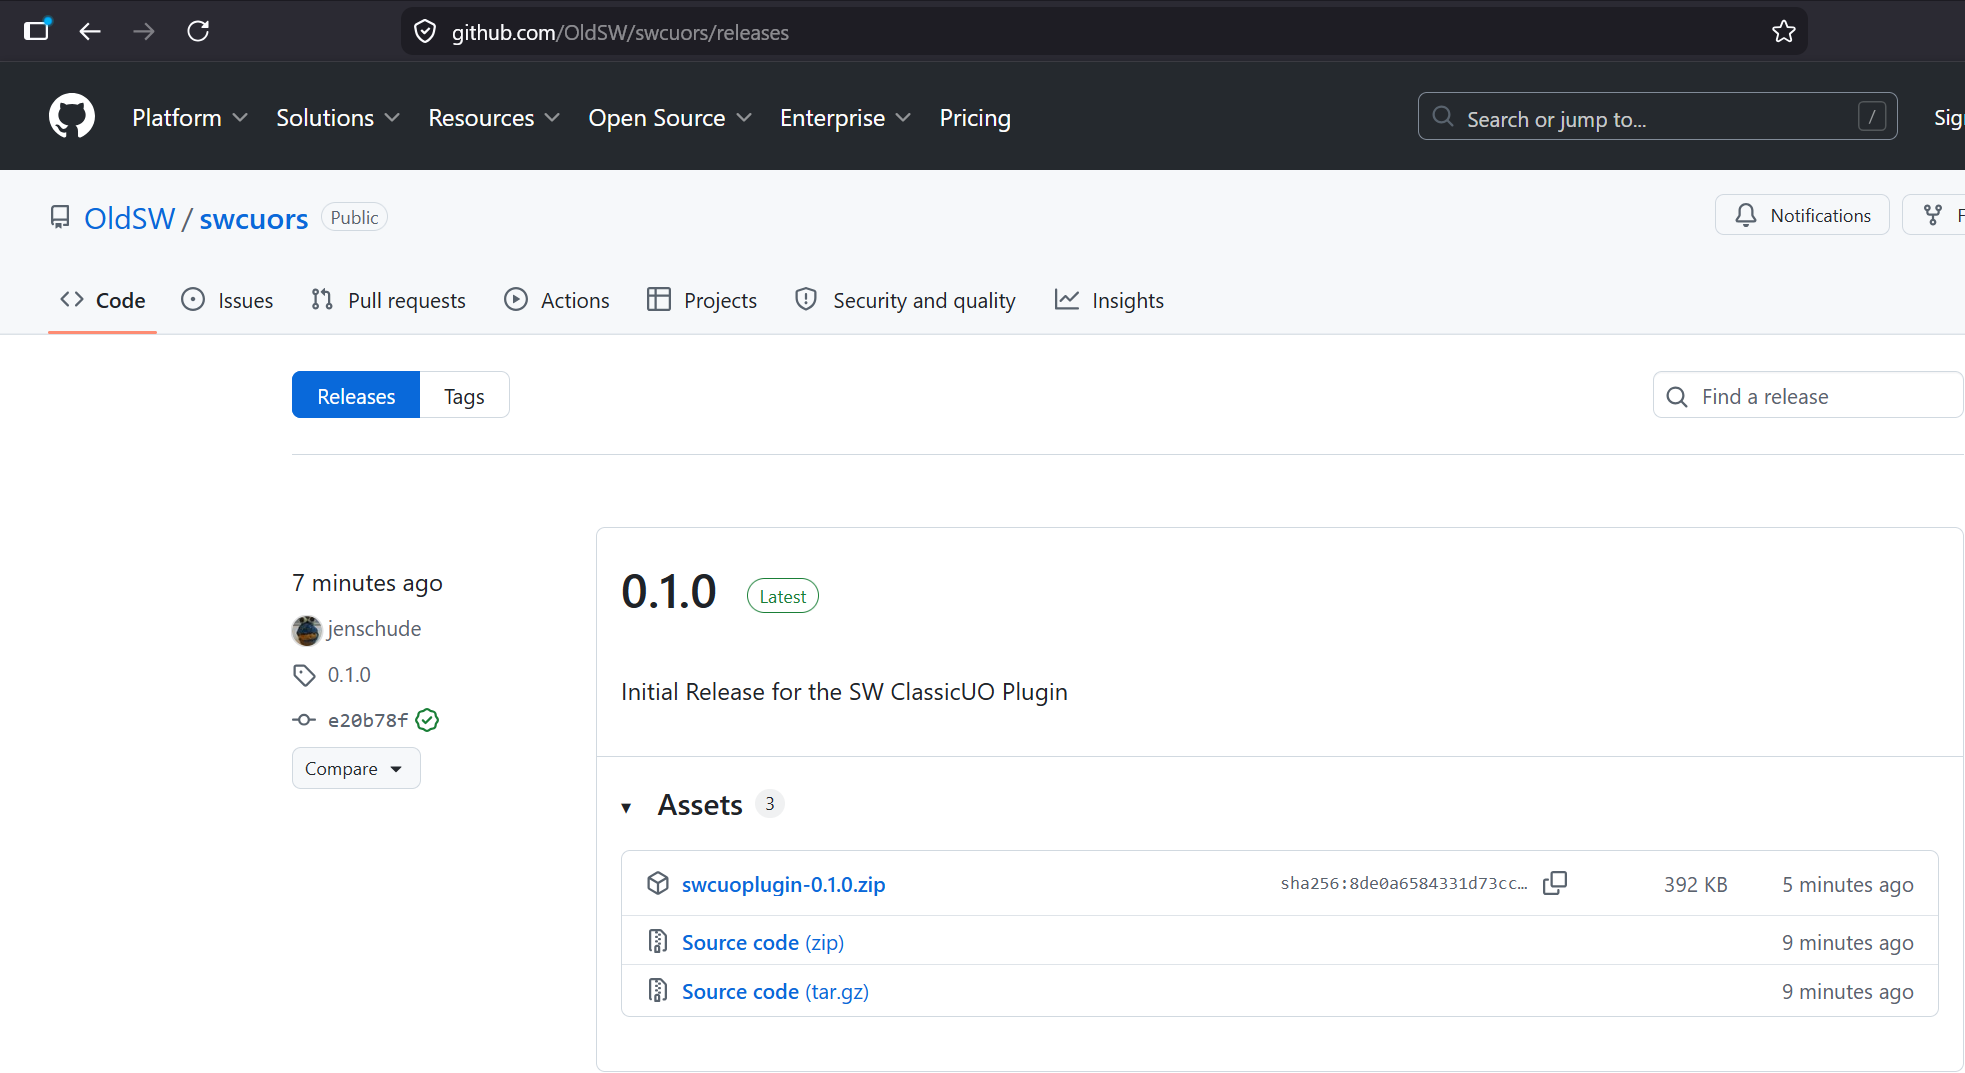Download Source code (zip)
Screen dimensions: 1965x1073
pyautogui.click(x=763, y=942)
